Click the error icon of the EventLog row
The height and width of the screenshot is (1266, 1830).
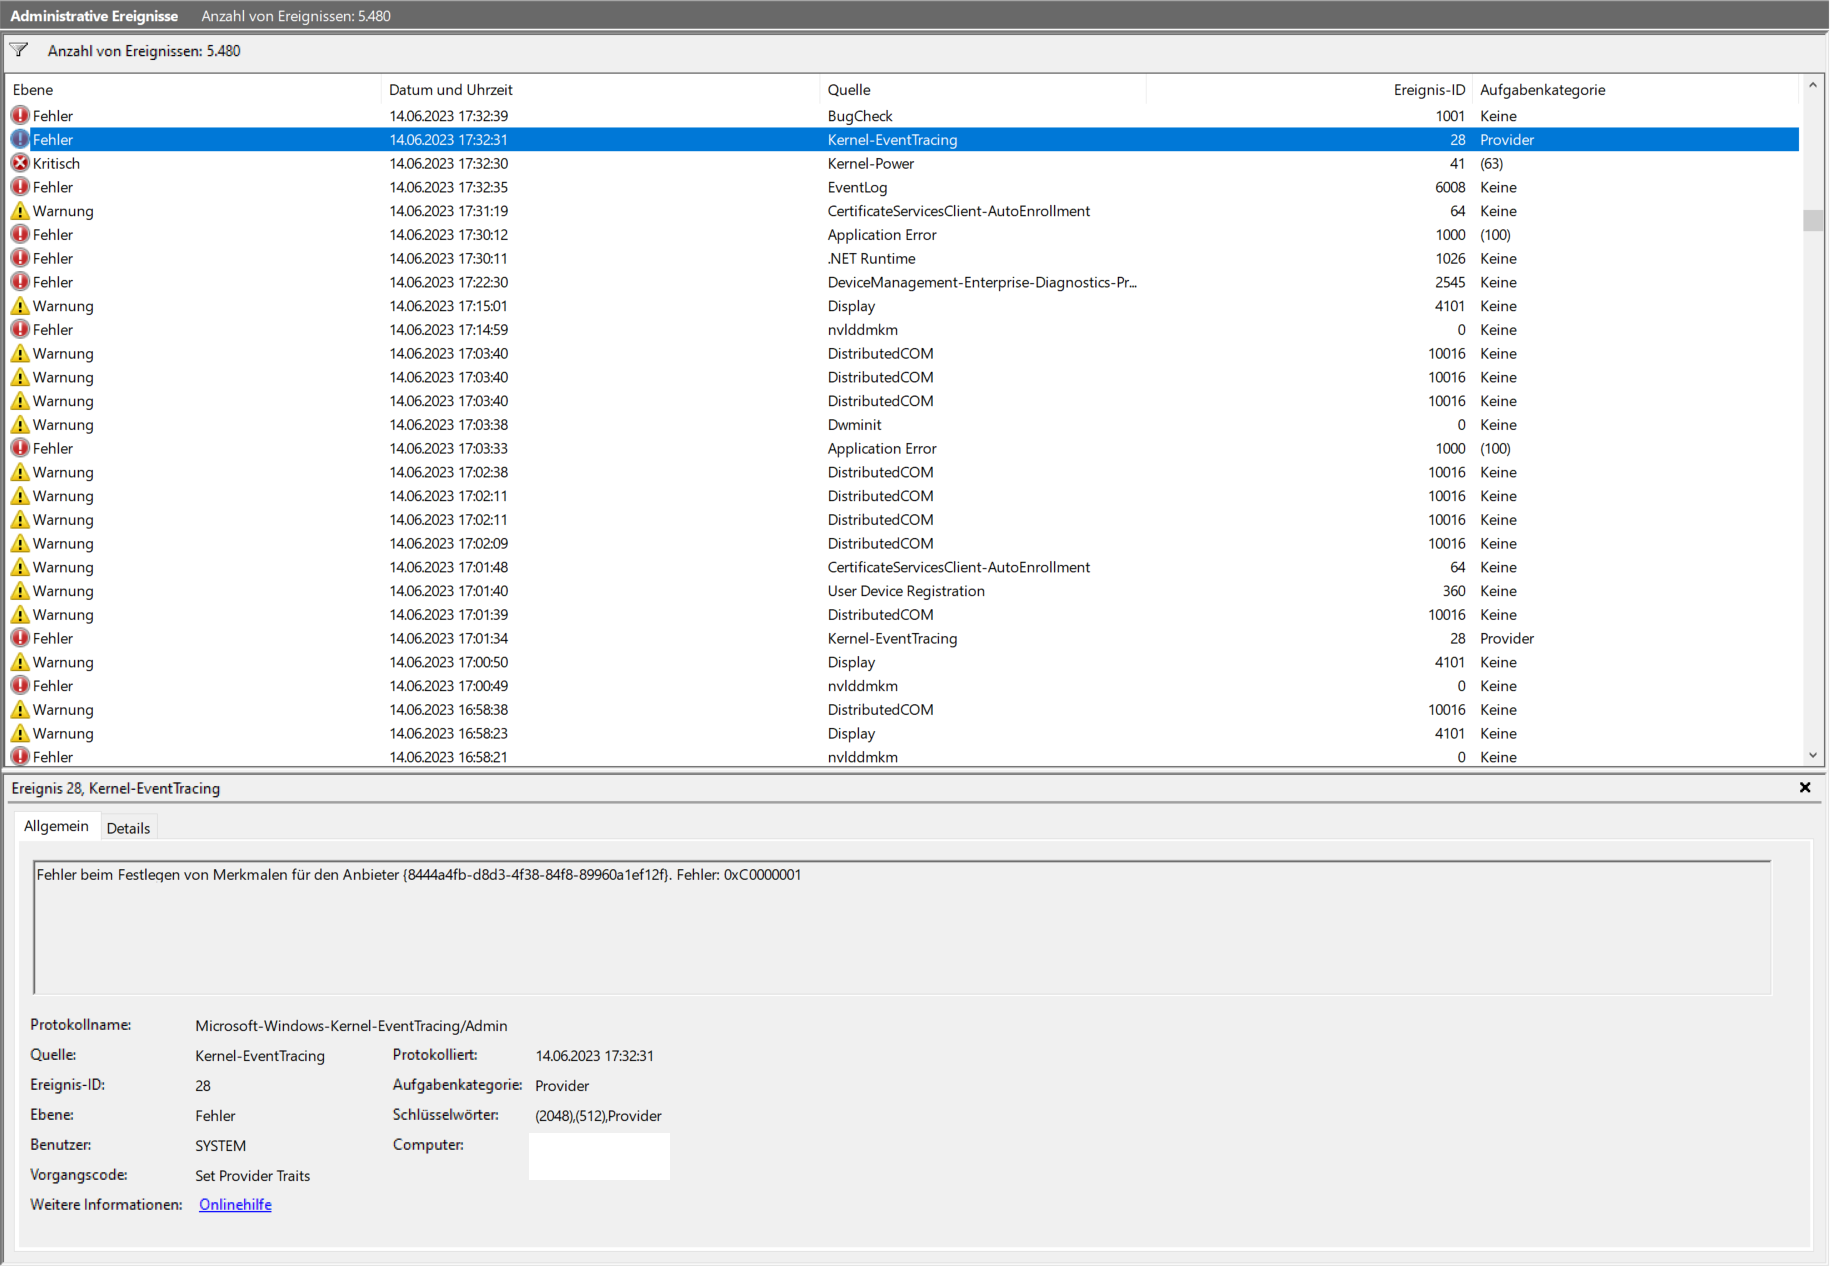[x=20, y=187]
